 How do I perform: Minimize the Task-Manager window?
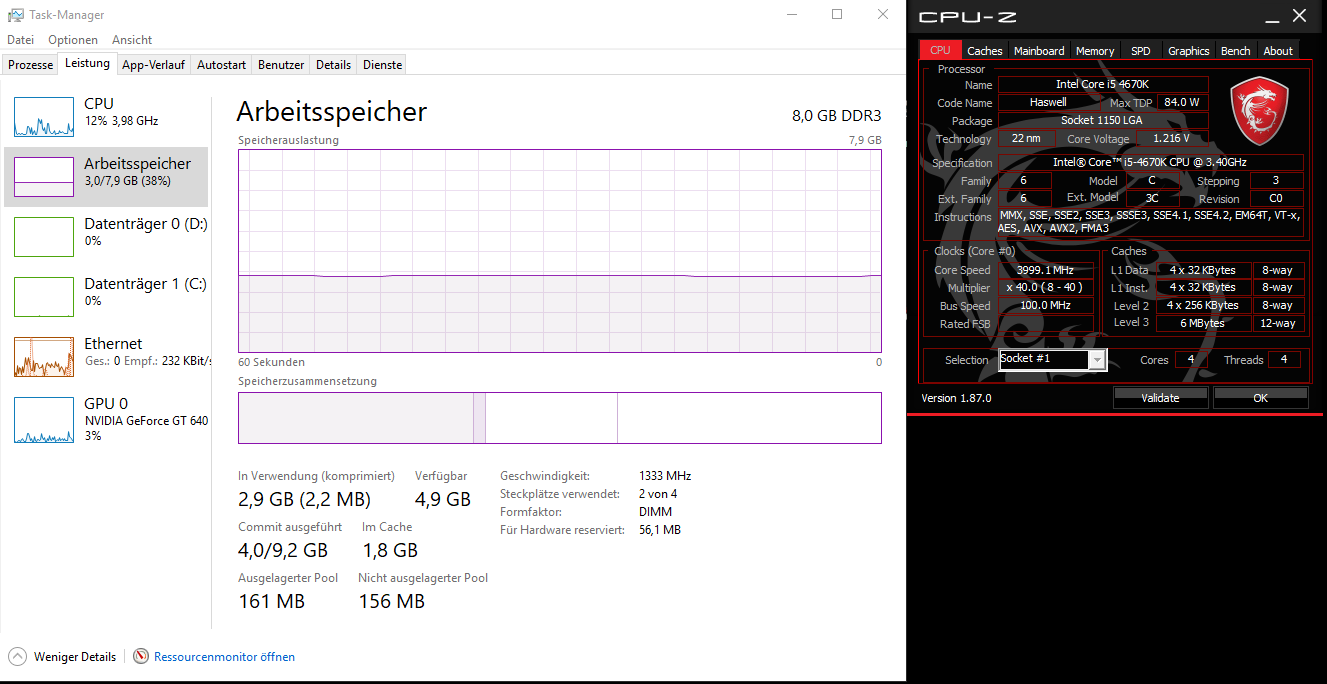click(791, 15)
